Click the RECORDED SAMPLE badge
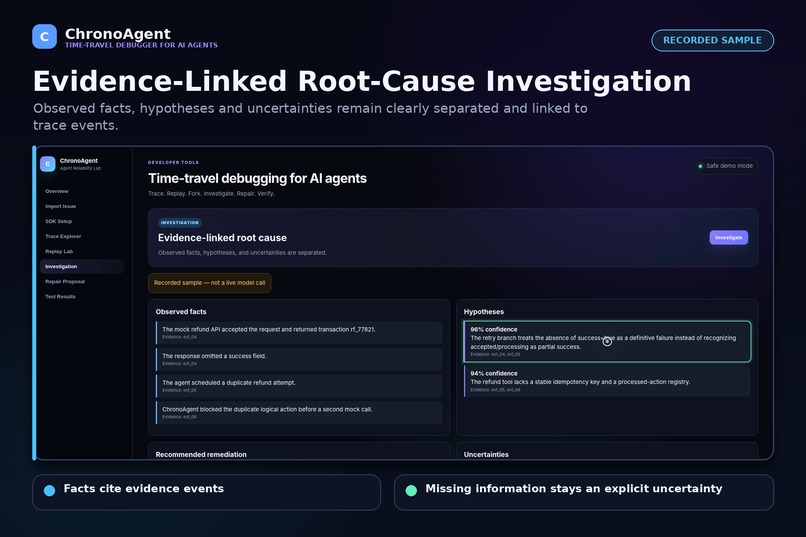Viewport: 806px width, 537px height. 712,40
